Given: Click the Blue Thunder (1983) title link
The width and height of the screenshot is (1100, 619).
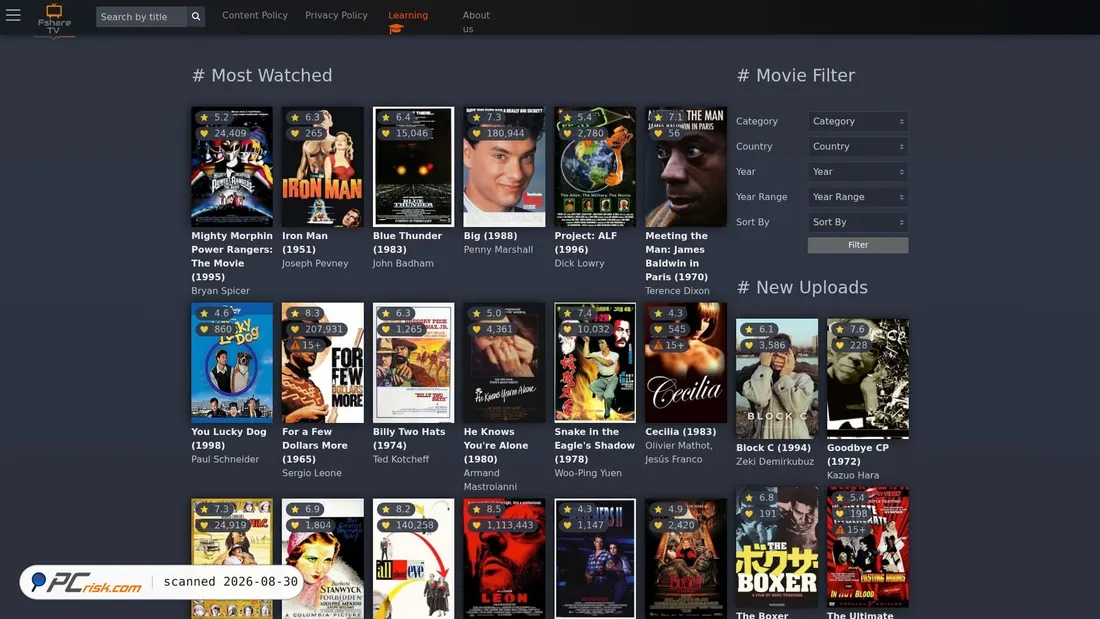Looking at the screenshot, I should (407, 243).
